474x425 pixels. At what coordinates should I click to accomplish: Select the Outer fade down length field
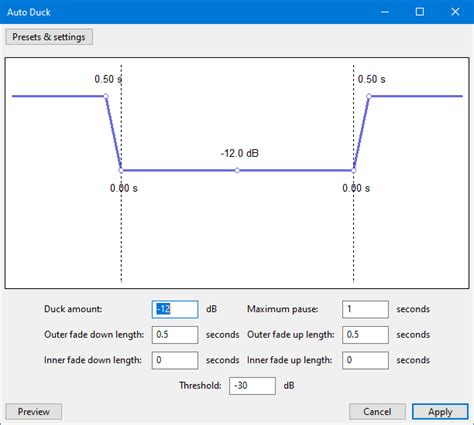click(x=175, y=335)
